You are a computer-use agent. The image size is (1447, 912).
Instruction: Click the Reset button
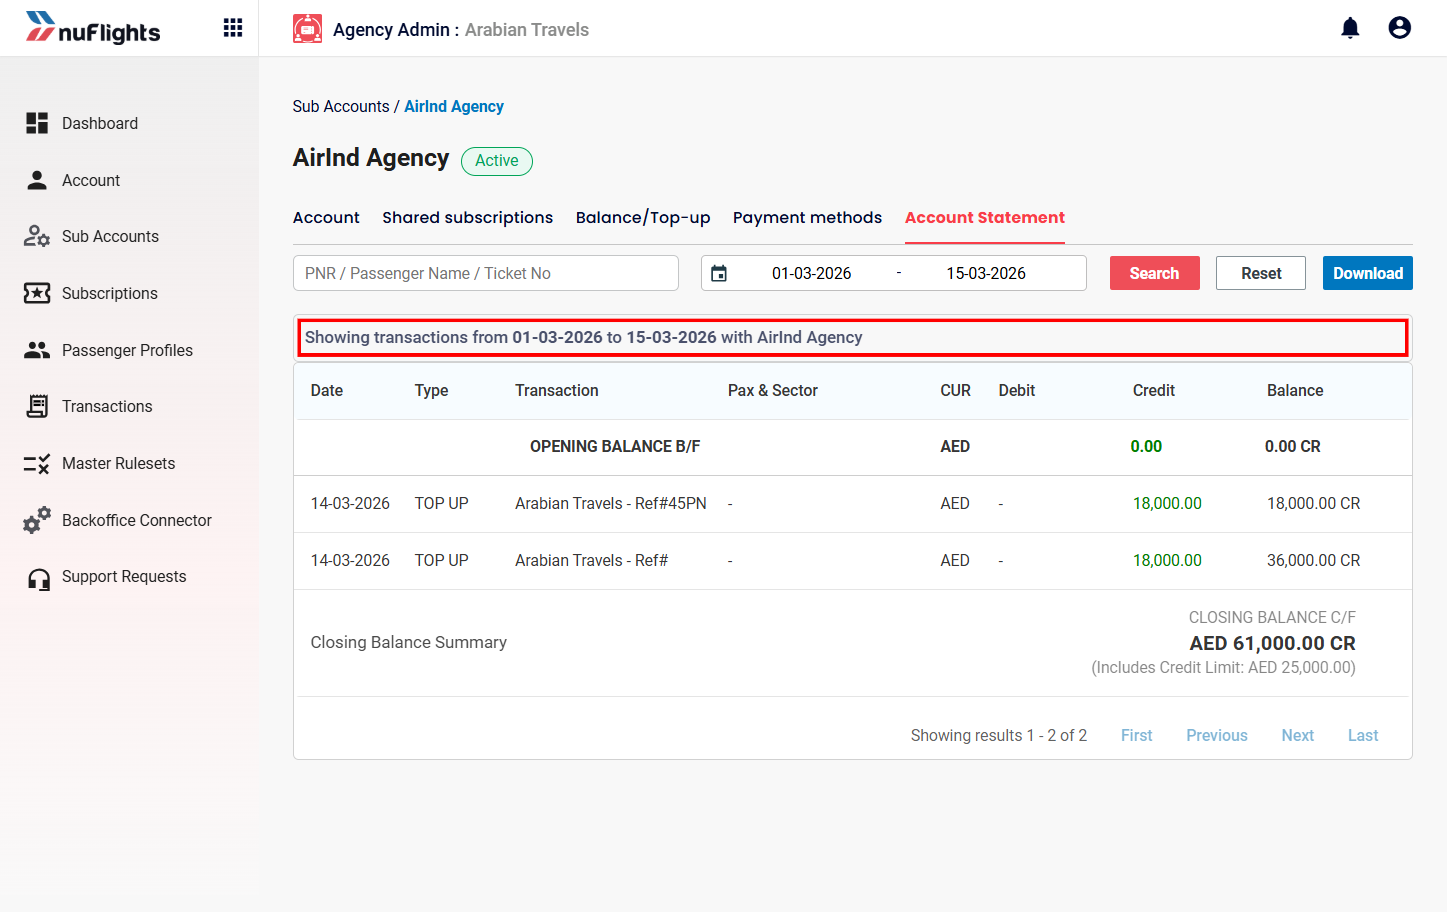(x=1261, y=273)
